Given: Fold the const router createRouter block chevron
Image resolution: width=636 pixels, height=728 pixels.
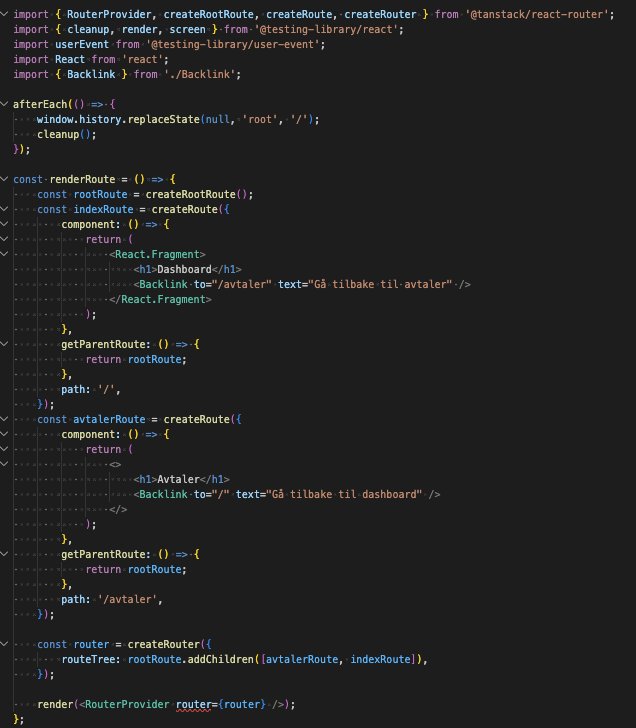Looking at the screenshot, I should pos(4,644).
